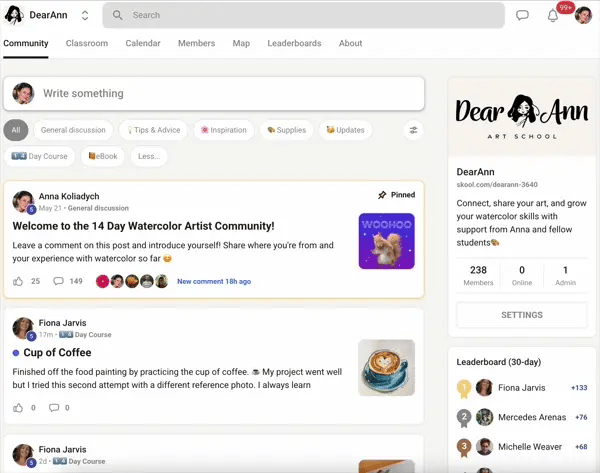This screenshot has height=473, width=600.
Task: Open the Cup of Coffee post thumbnail
Action: point(386,367)
